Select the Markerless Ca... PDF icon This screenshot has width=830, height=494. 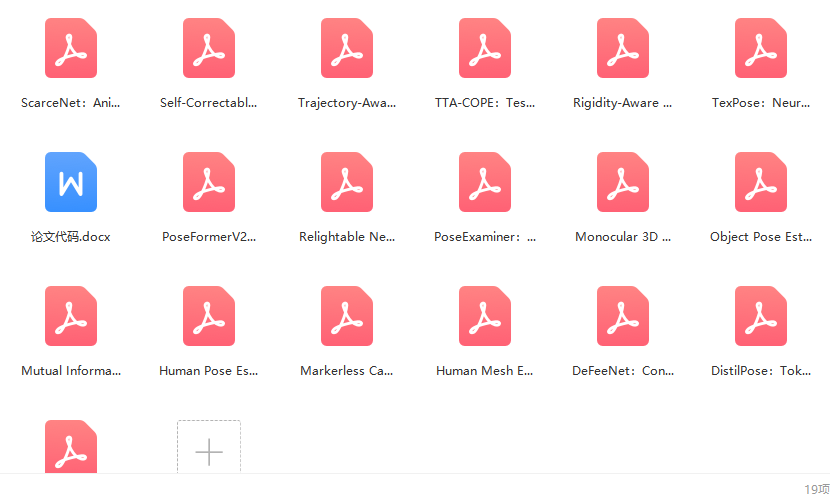click(347, 316)
